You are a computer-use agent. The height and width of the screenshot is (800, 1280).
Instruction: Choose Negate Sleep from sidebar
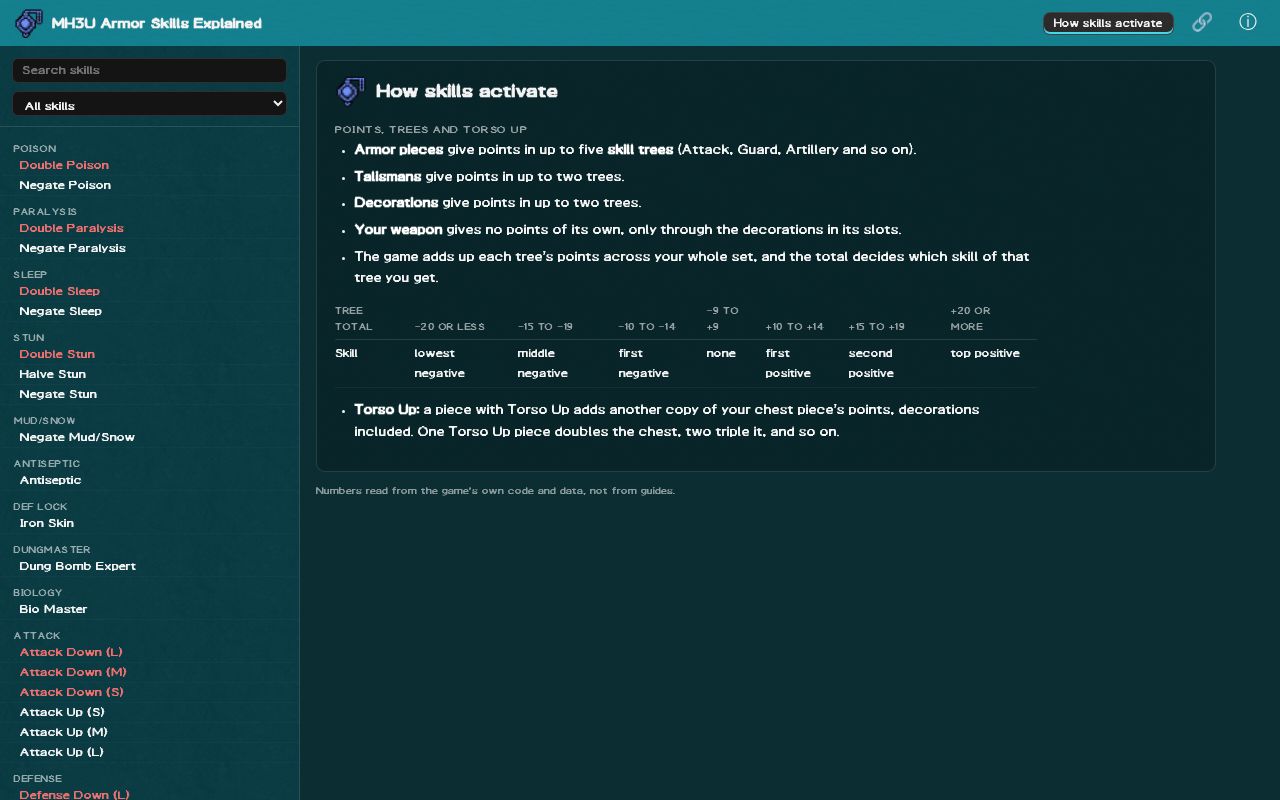(60, 311)
